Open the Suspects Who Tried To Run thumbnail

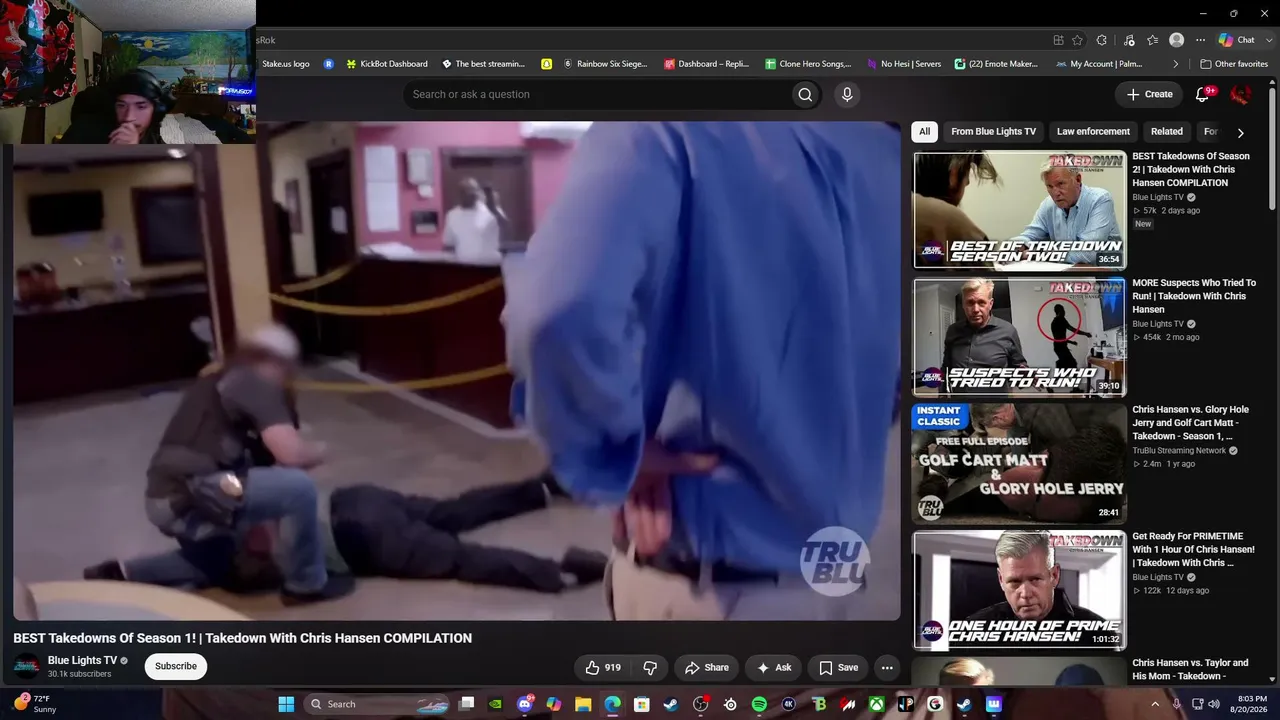(x=1019, y=336)
